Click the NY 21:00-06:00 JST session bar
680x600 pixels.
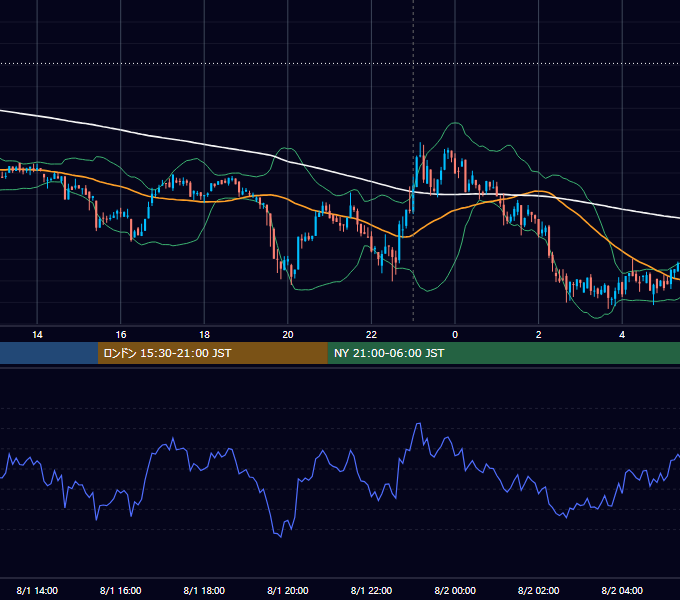click(x=503, y=353)
